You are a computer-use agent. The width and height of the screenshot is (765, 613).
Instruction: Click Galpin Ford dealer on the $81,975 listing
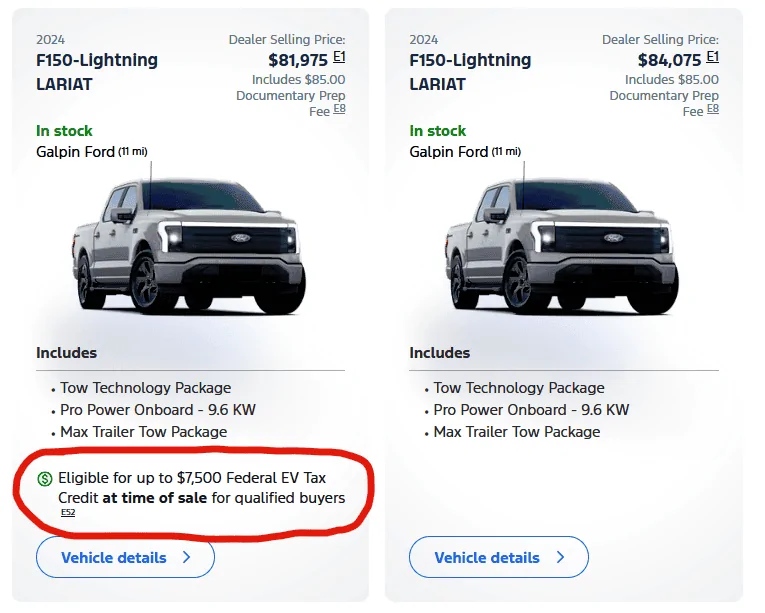[x=76, y=152]
